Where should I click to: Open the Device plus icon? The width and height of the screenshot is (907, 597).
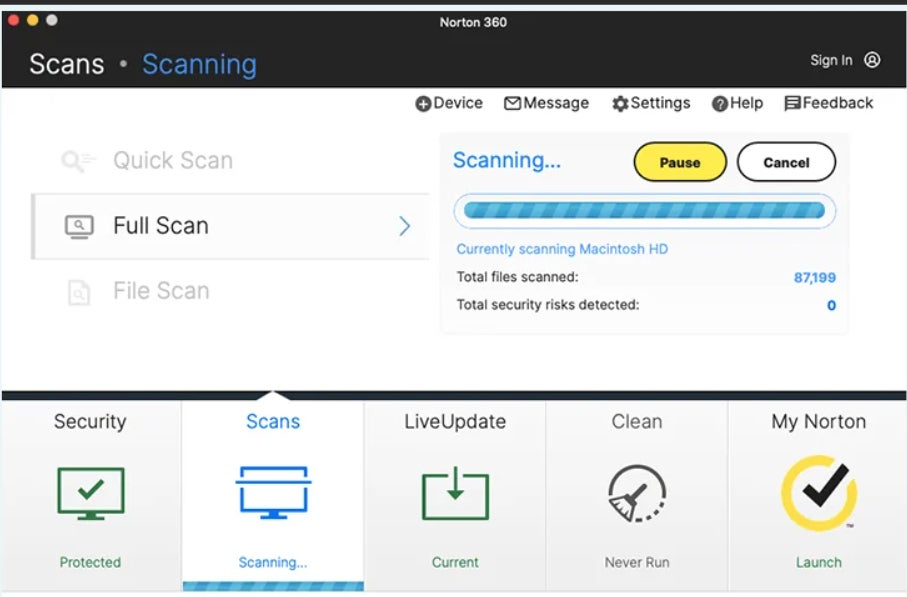(423, 104)
